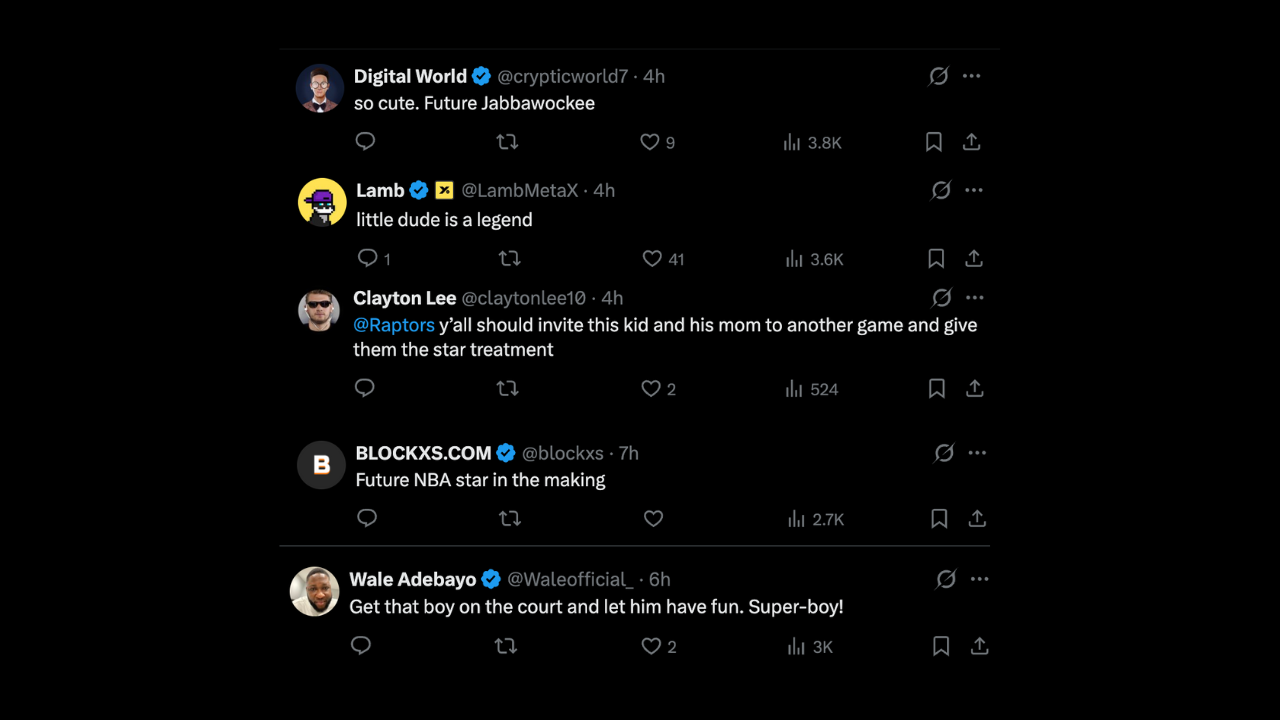
Task: Click the reply bubble under Wale Adebayo's post
Action: click(360, 646)
